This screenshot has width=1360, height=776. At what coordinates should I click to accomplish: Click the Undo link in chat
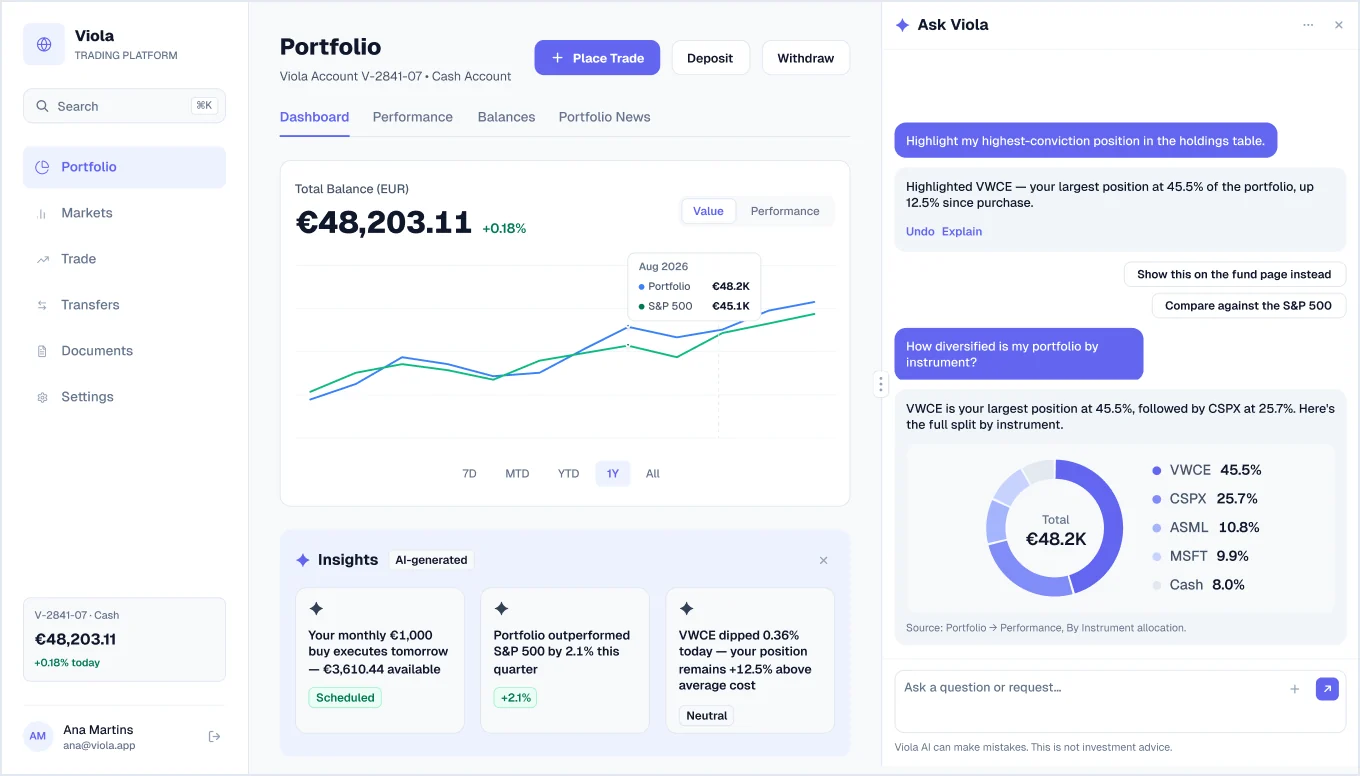(920, 231)
